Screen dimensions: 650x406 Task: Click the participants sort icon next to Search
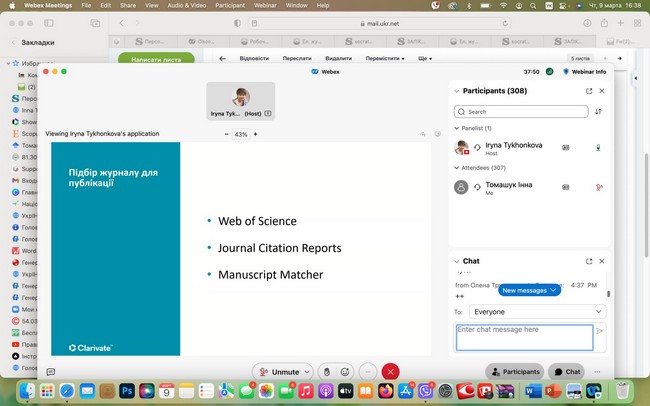coord(598,112)
